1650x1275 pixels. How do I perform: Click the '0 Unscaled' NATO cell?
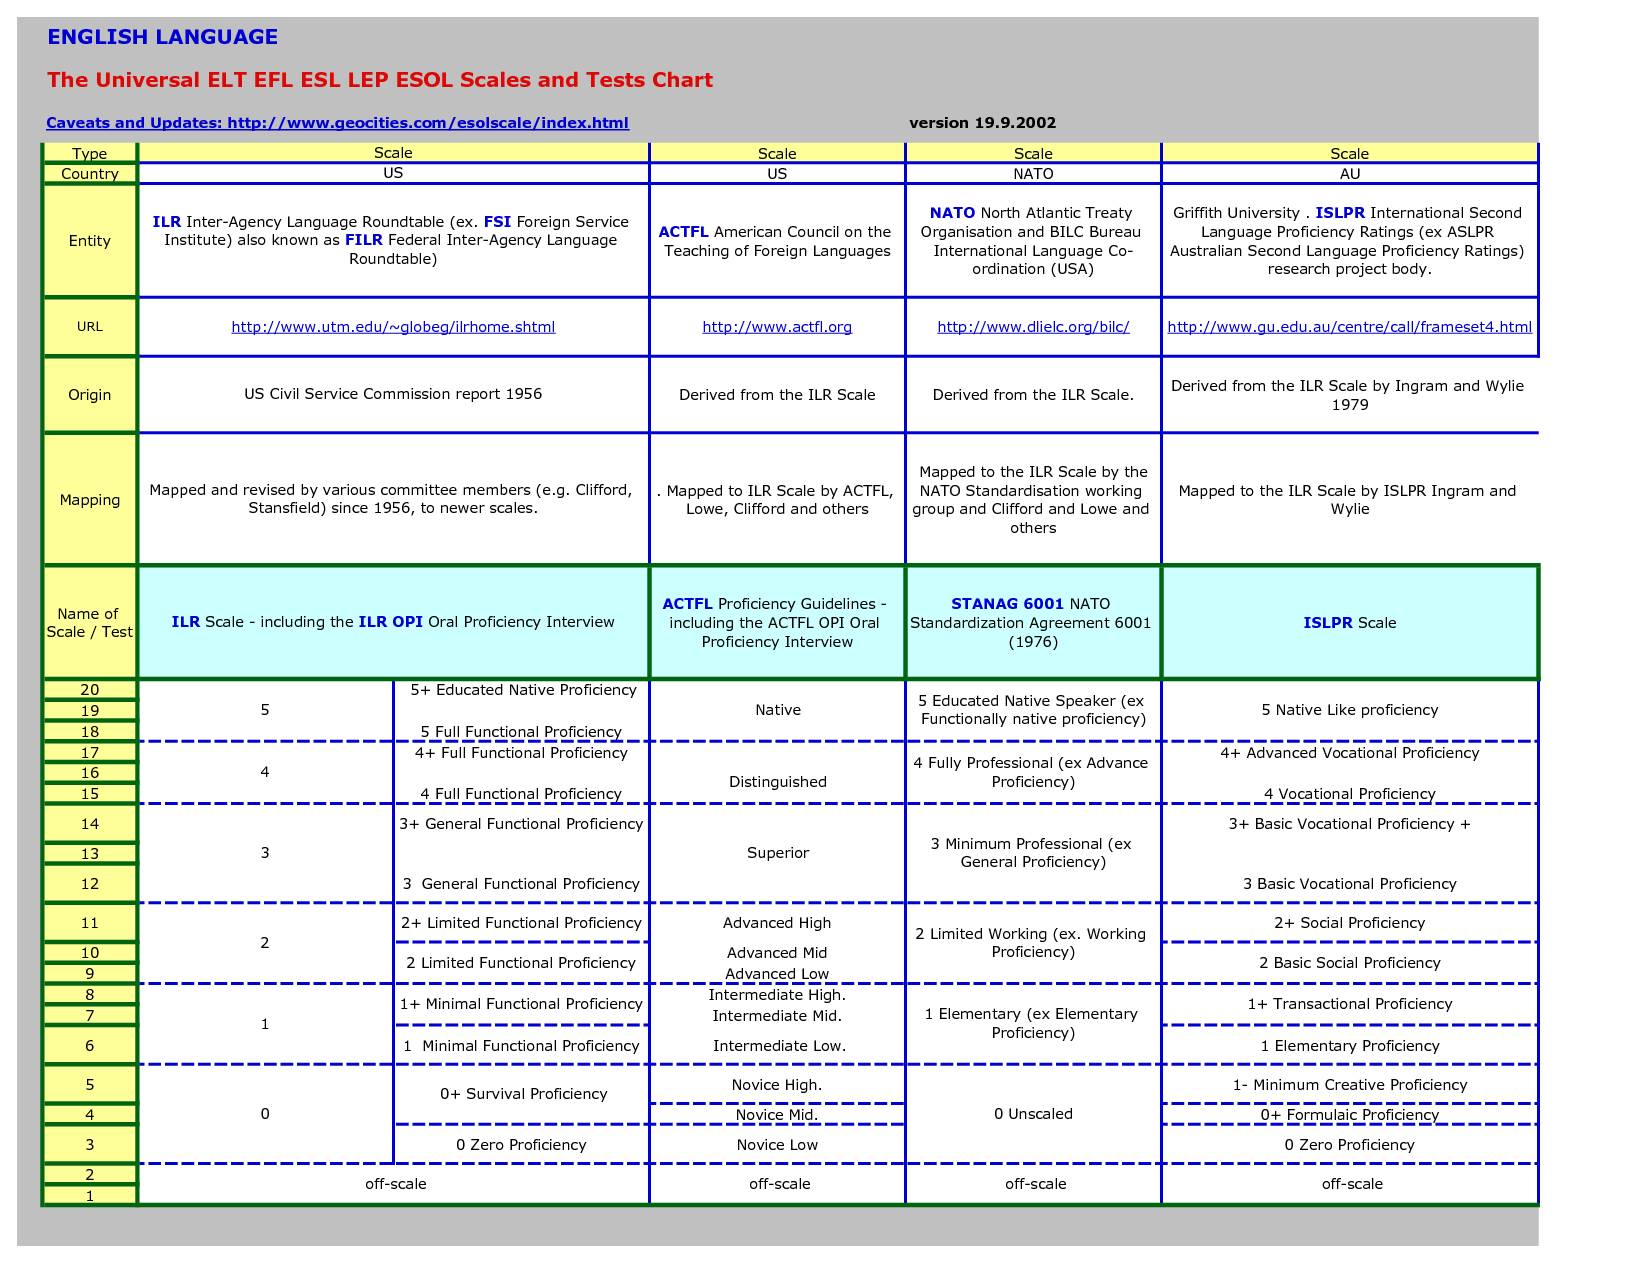[1033, 1114]
